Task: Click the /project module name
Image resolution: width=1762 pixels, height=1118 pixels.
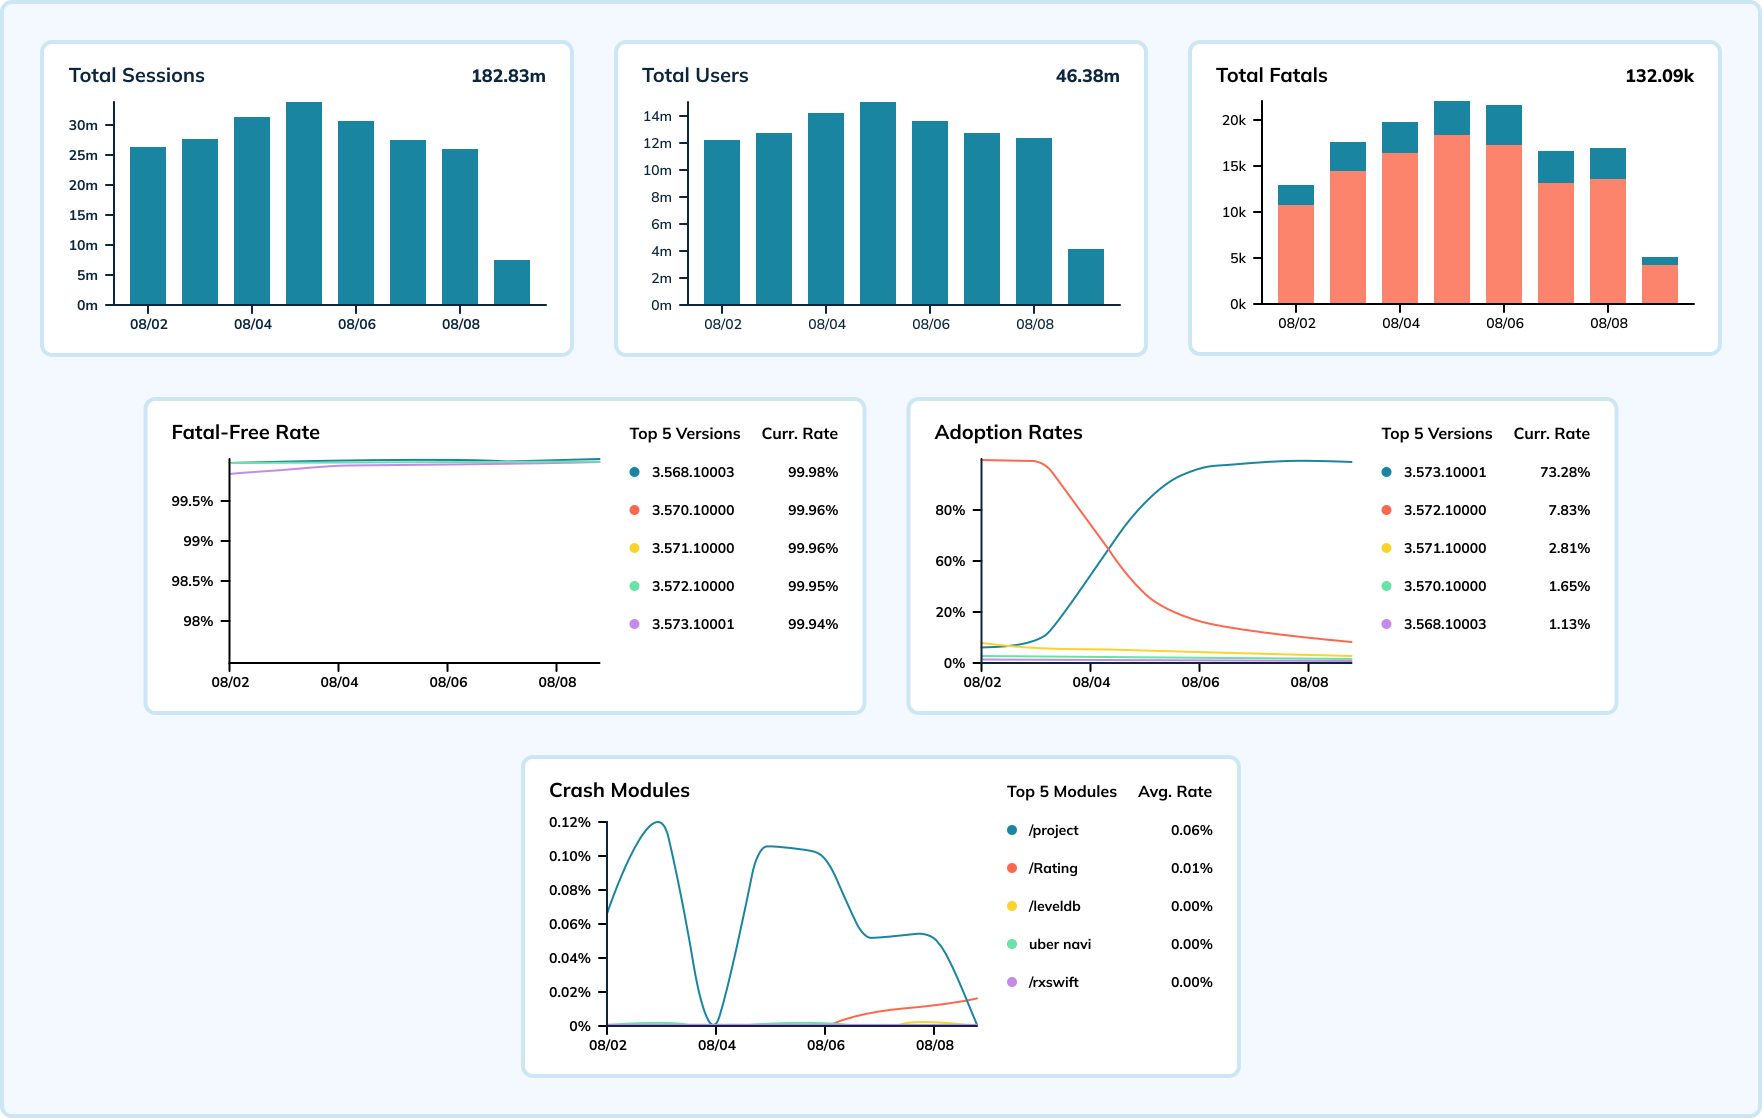Action: coord(1054,830)
